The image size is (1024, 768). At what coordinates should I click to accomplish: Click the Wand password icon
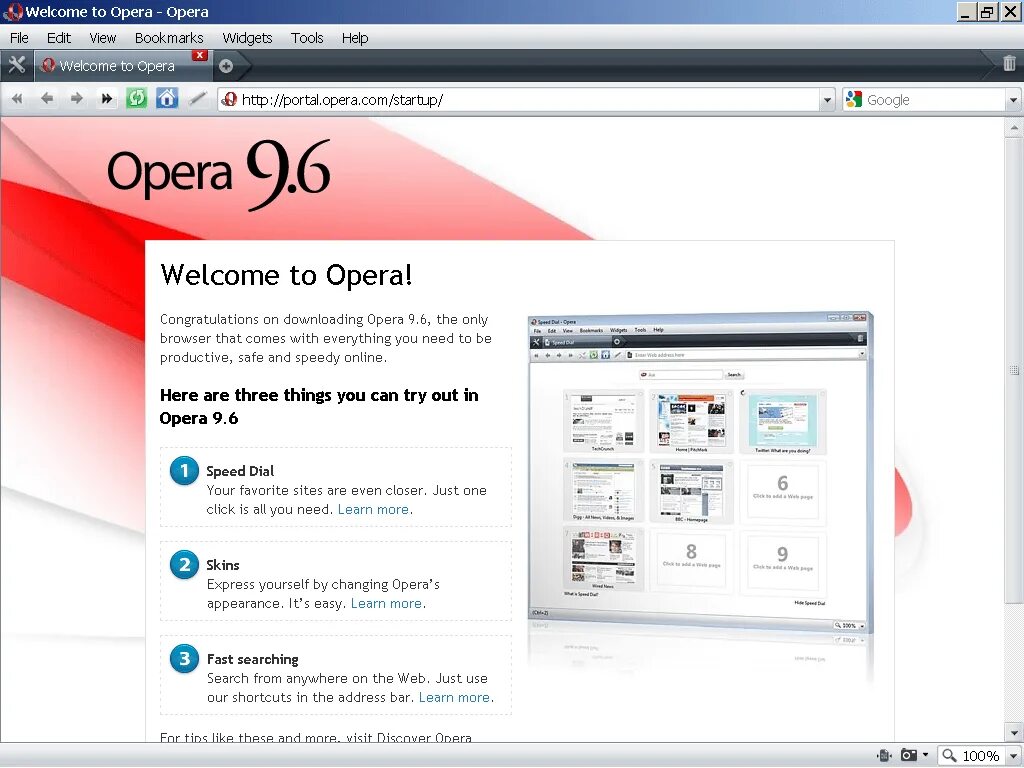point(197,99)
